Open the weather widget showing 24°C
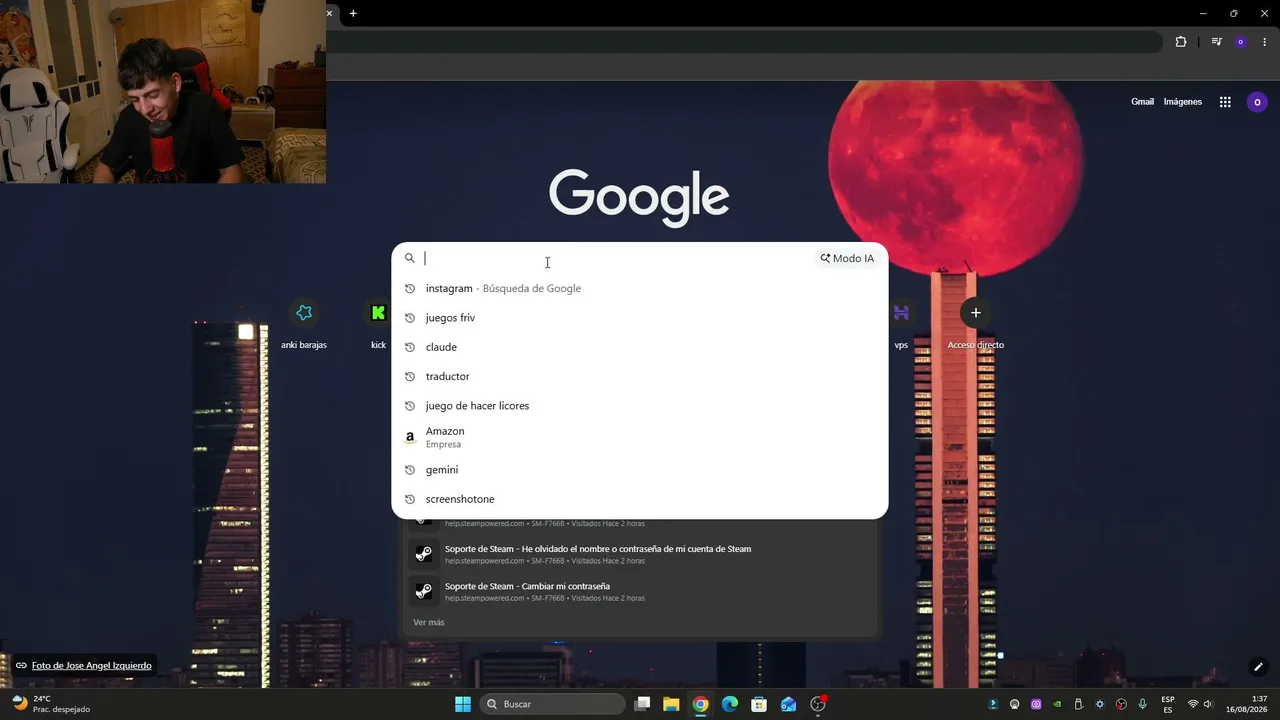Viewport: 1280px width, 720px height. click(x=50, y=704)
